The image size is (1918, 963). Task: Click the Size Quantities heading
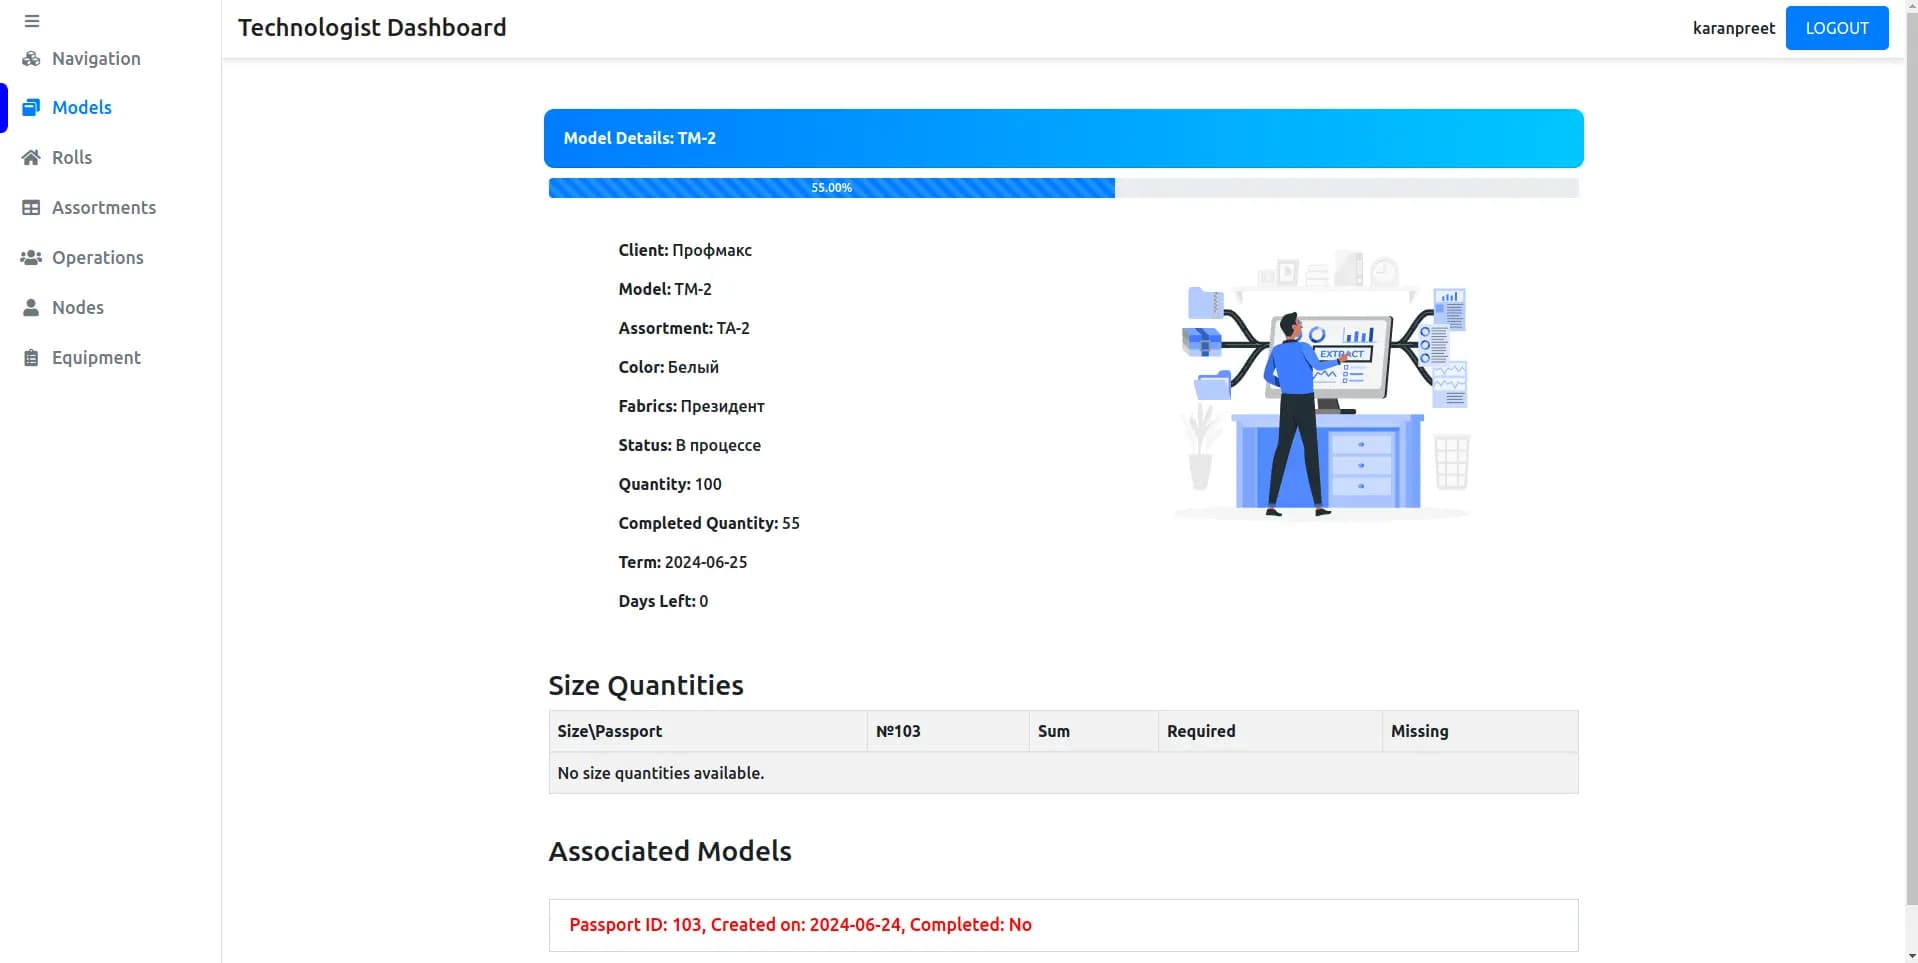(x=646, y=685)
